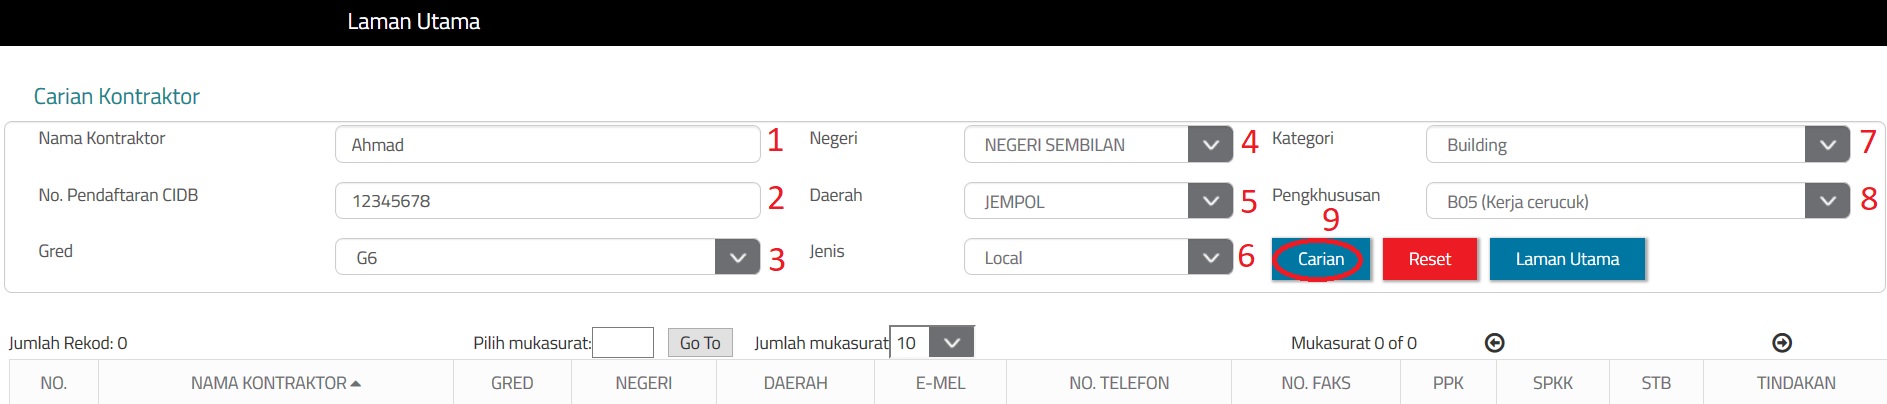Open the Daerah dropdown showing JEMPOL
The width and height of the screenshot is (1887, 404).
pos(1210,201)
